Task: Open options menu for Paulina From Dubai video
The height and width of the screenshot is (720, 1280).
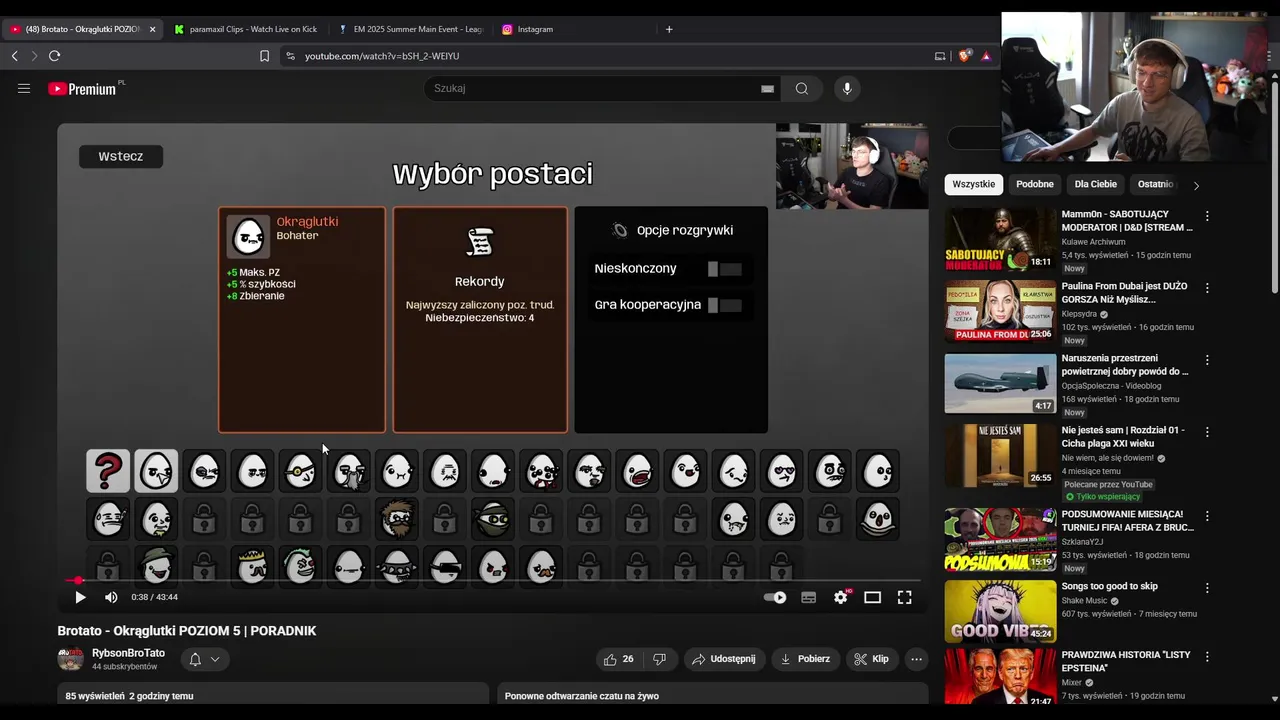Action: click(1207, 288)
